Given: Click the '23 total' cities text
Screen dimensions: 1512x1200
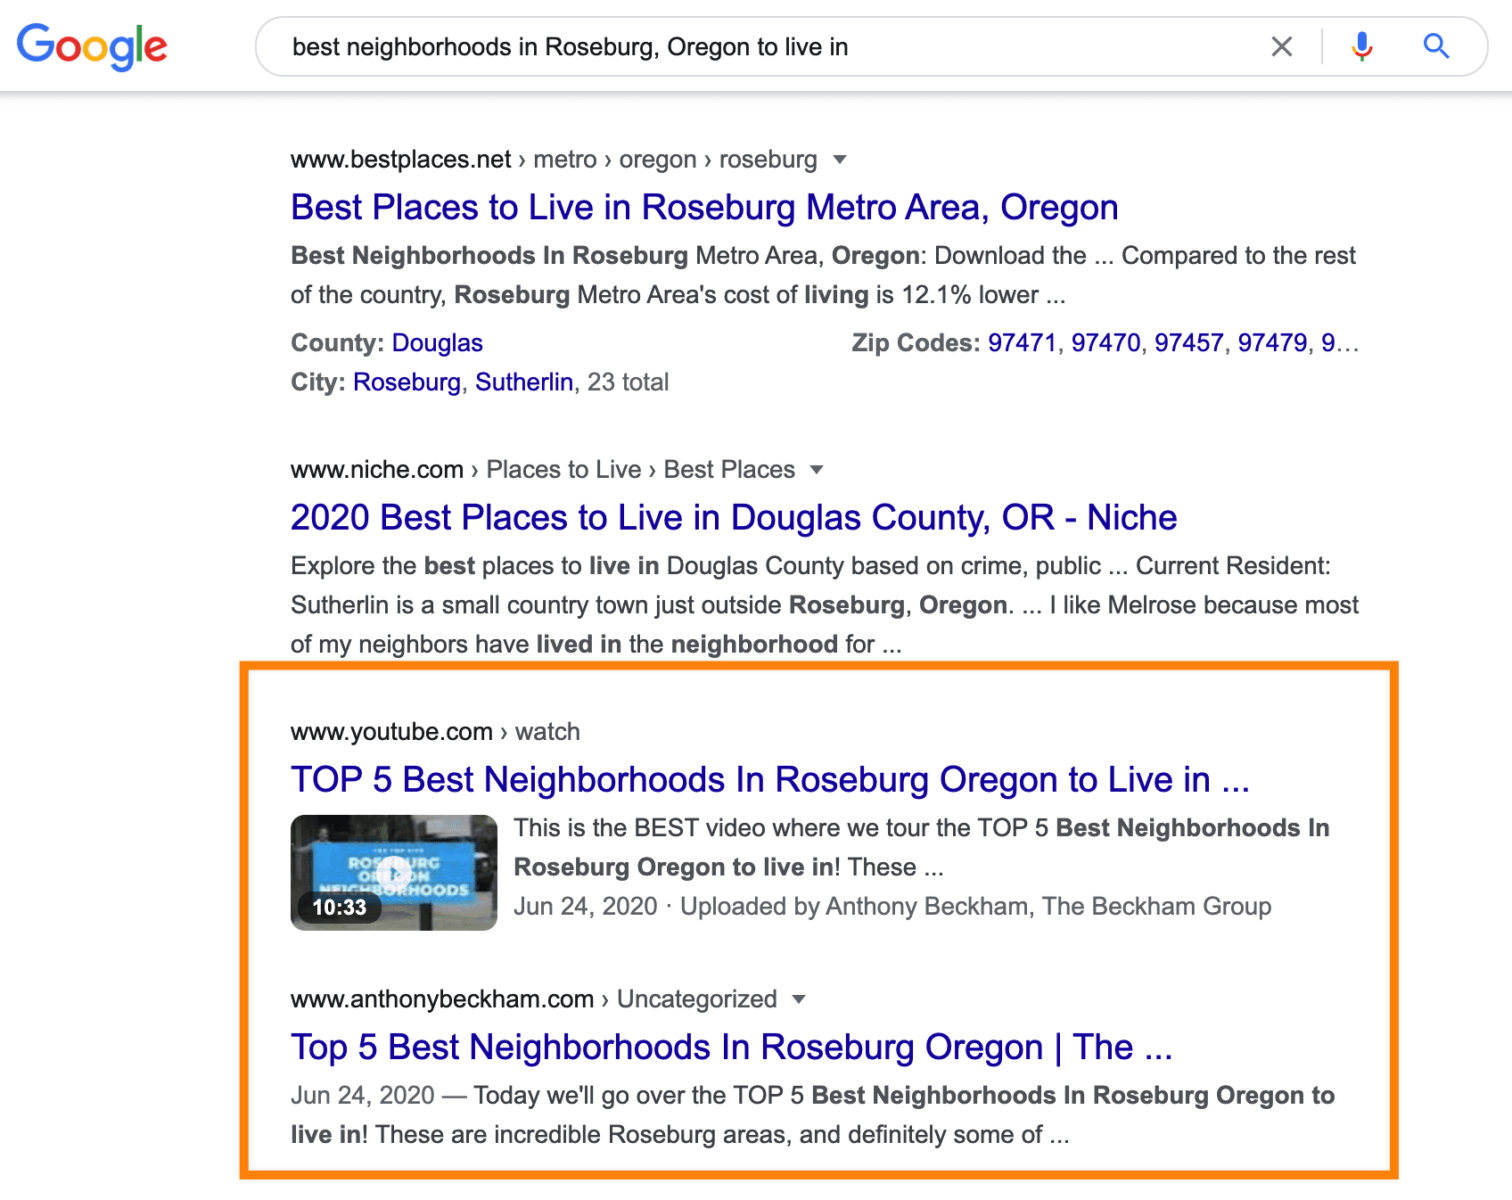Looking at the screenshot, I should (628, 383).
